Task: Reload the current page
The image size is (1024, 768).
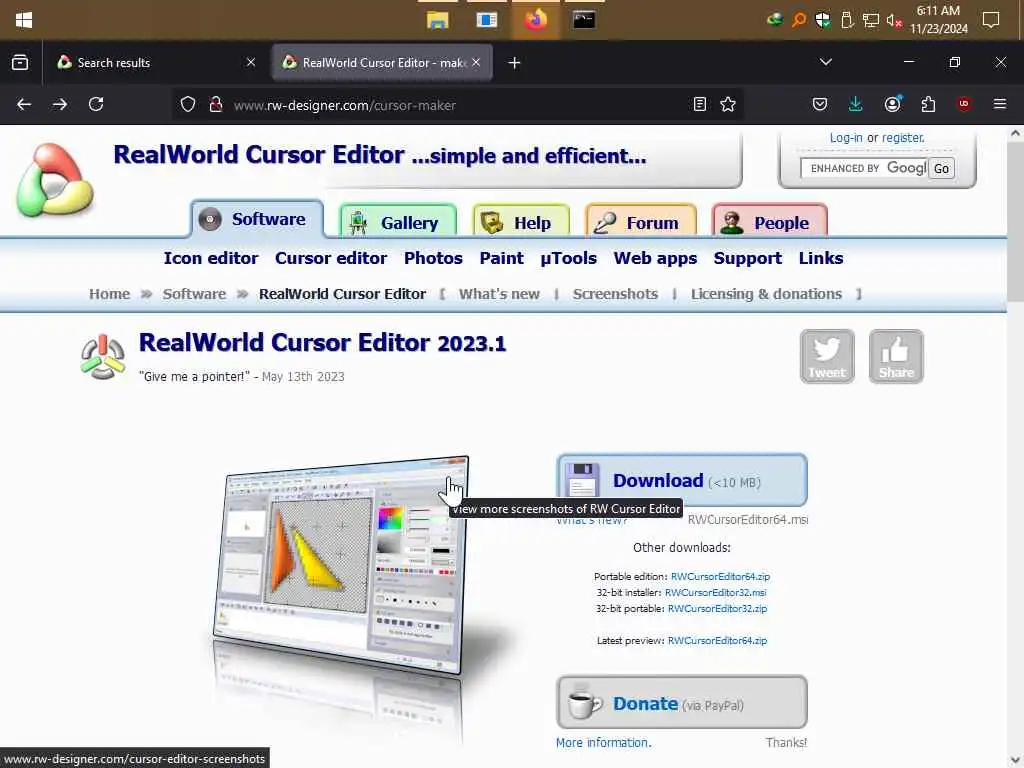Action: pos(96,104)
